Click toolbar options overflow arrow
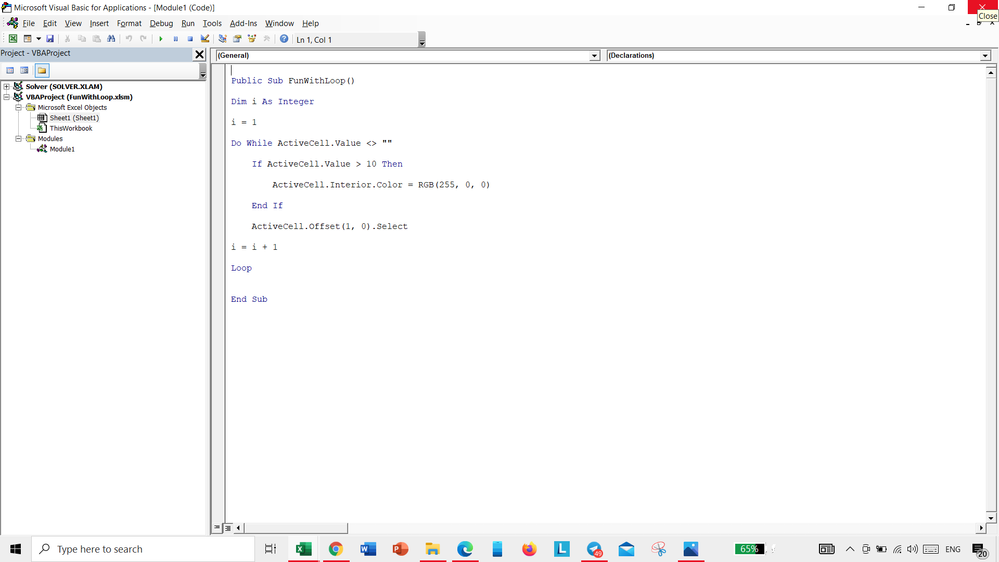Screen dimensions: 999x562 422,40
